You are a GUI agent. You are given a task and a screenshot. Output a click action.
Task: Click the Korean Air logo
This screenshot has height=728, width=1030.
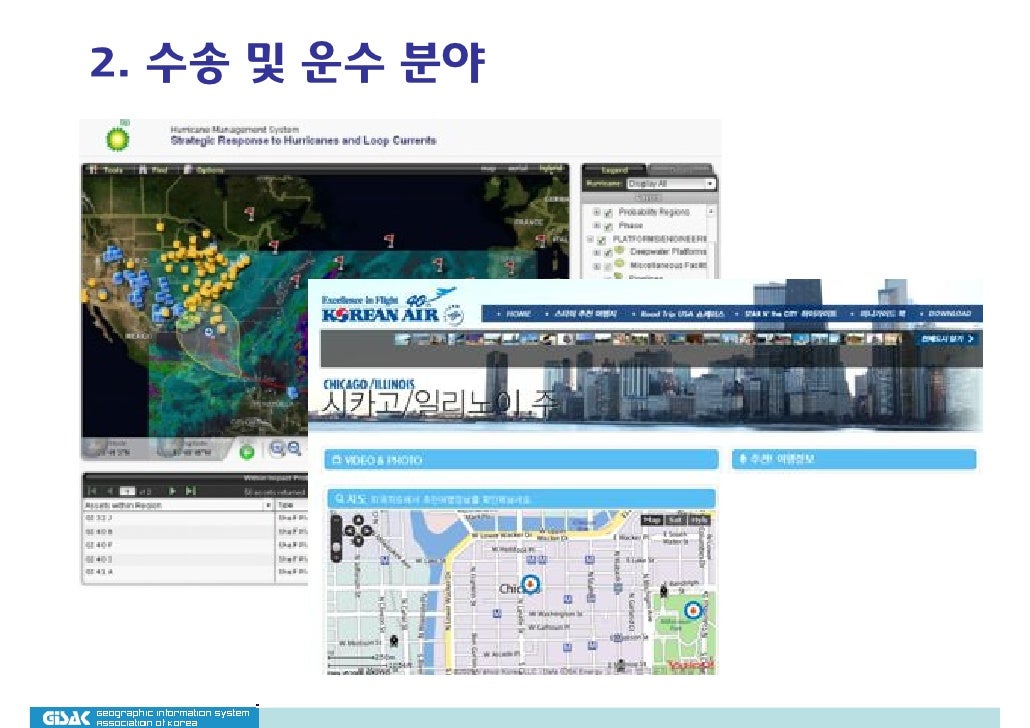click(x=392, y=308)
